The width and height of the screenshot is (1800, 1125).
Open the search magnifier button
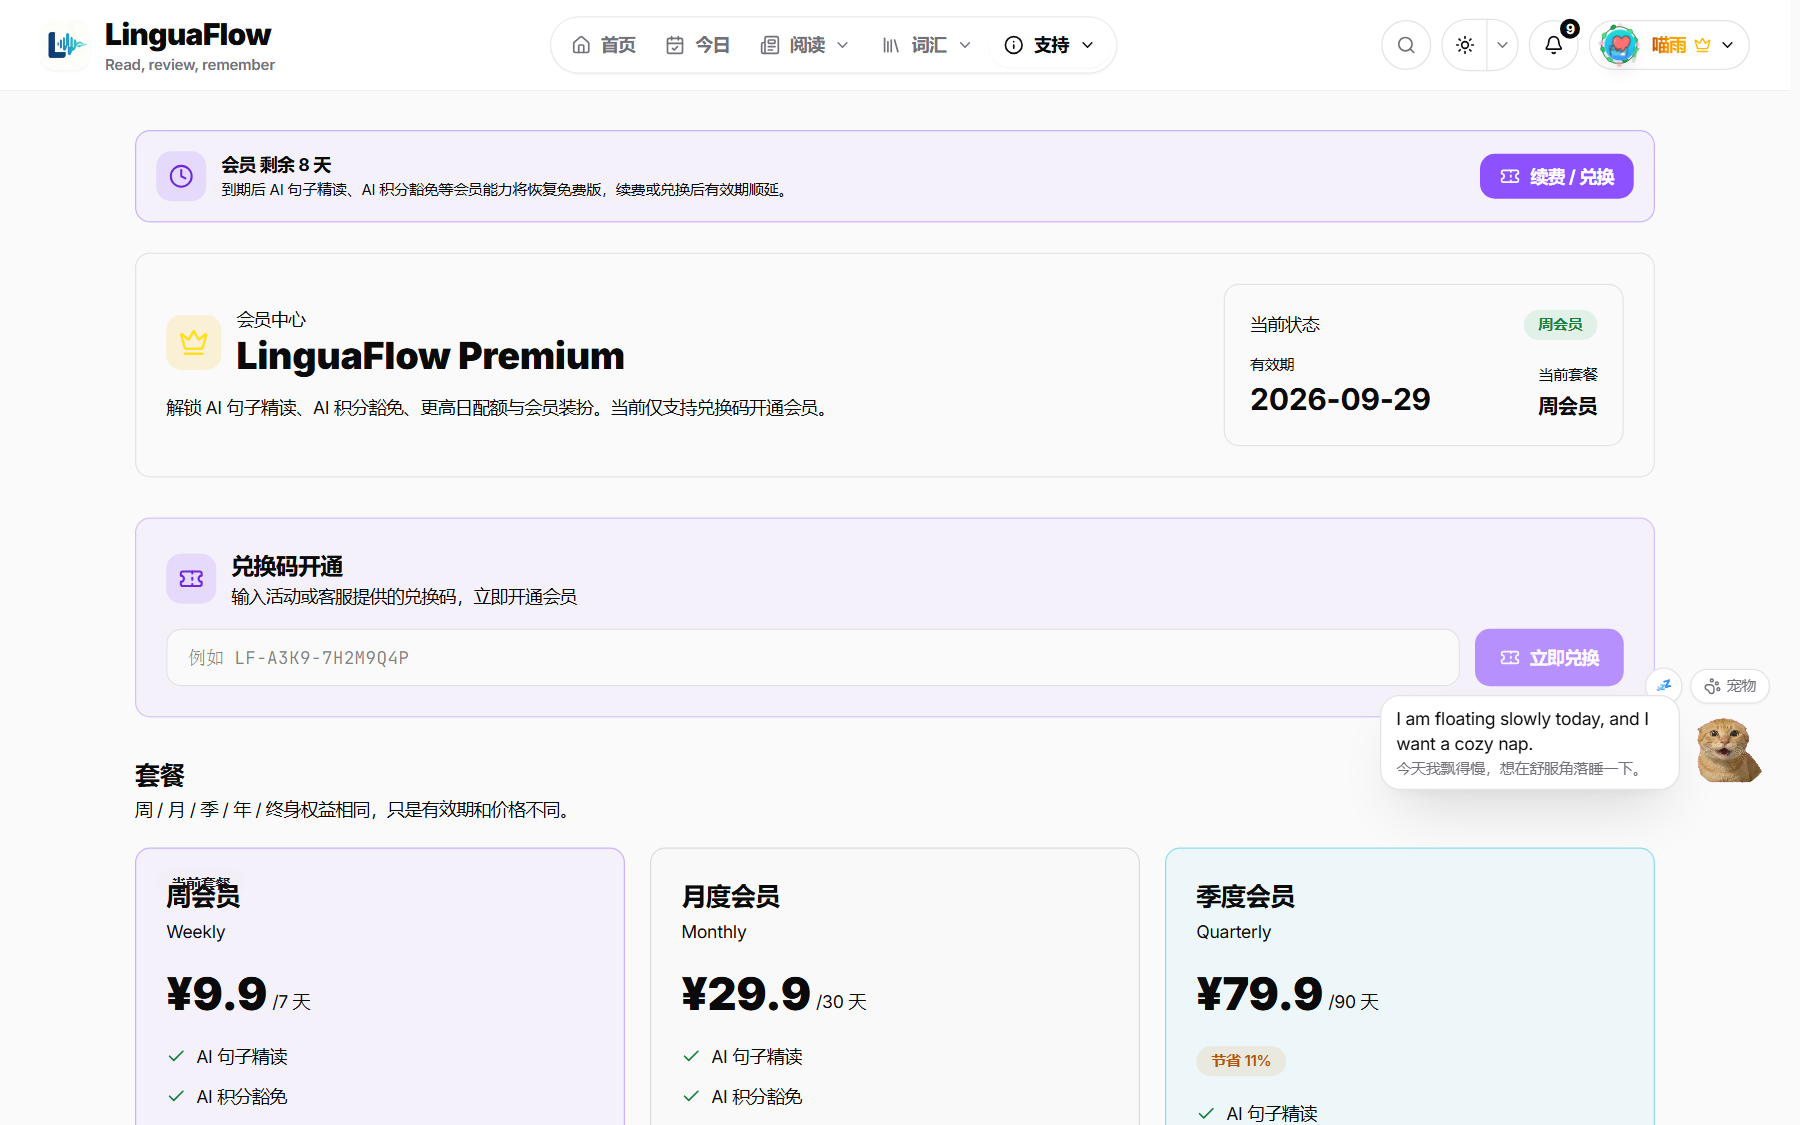(x=1406, y=45)
